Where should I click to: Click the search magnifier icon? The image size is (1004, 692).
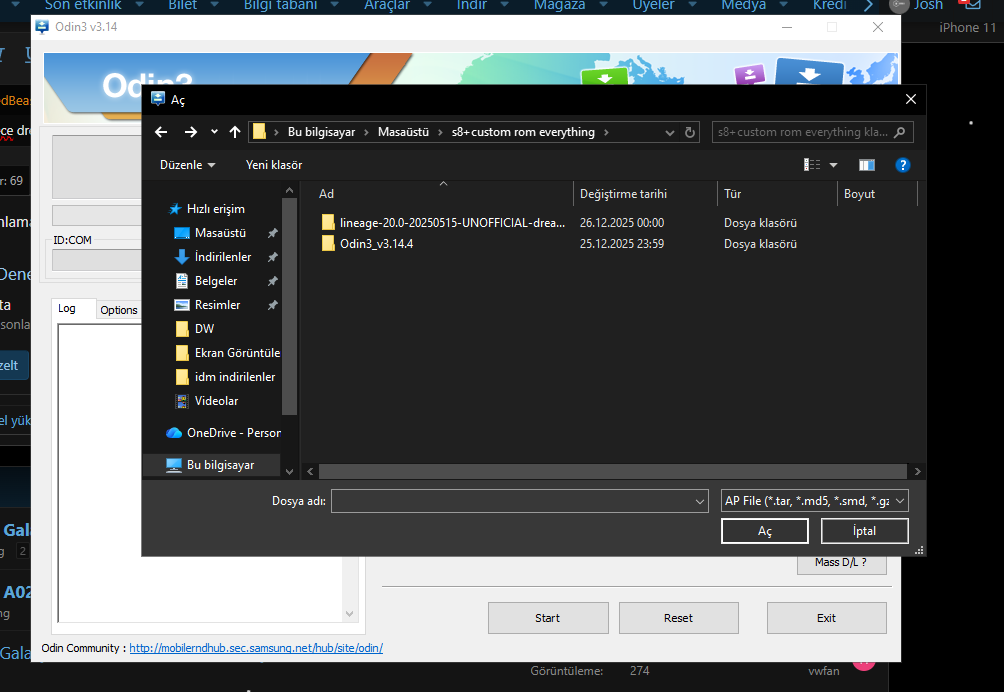point(900,132)
